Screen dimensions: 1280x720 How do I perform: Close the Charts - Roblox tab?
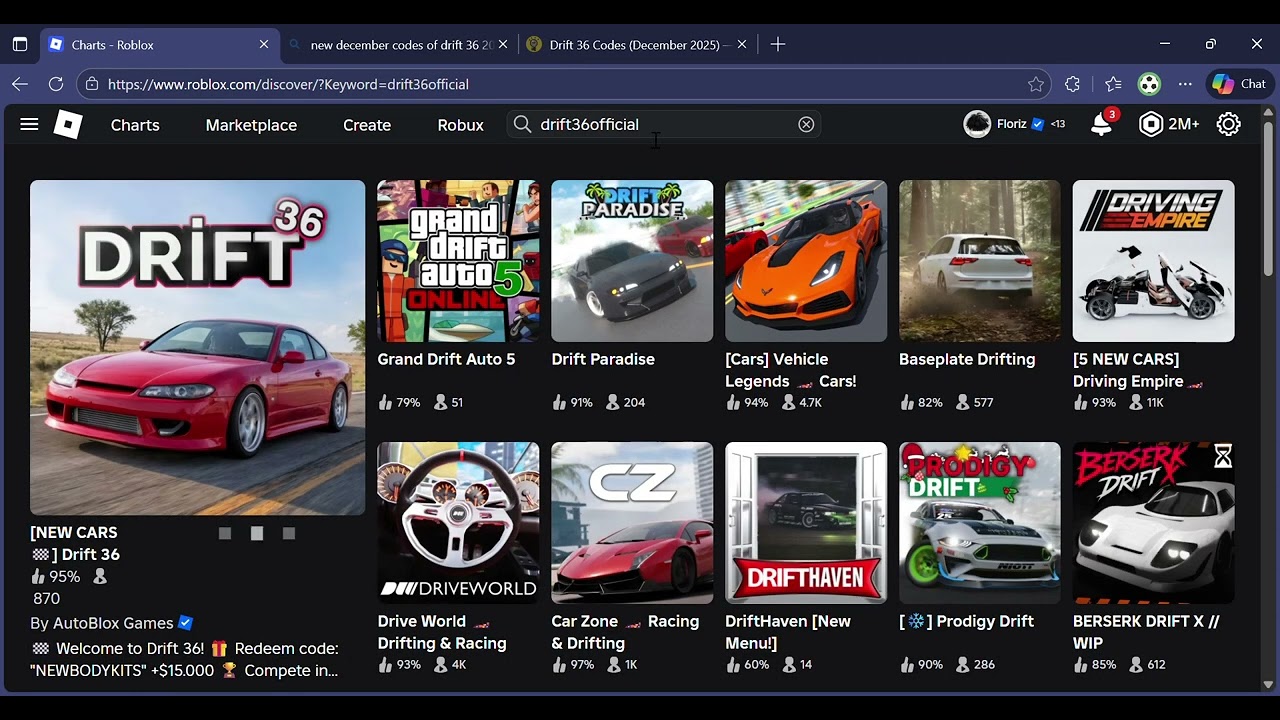264,44
